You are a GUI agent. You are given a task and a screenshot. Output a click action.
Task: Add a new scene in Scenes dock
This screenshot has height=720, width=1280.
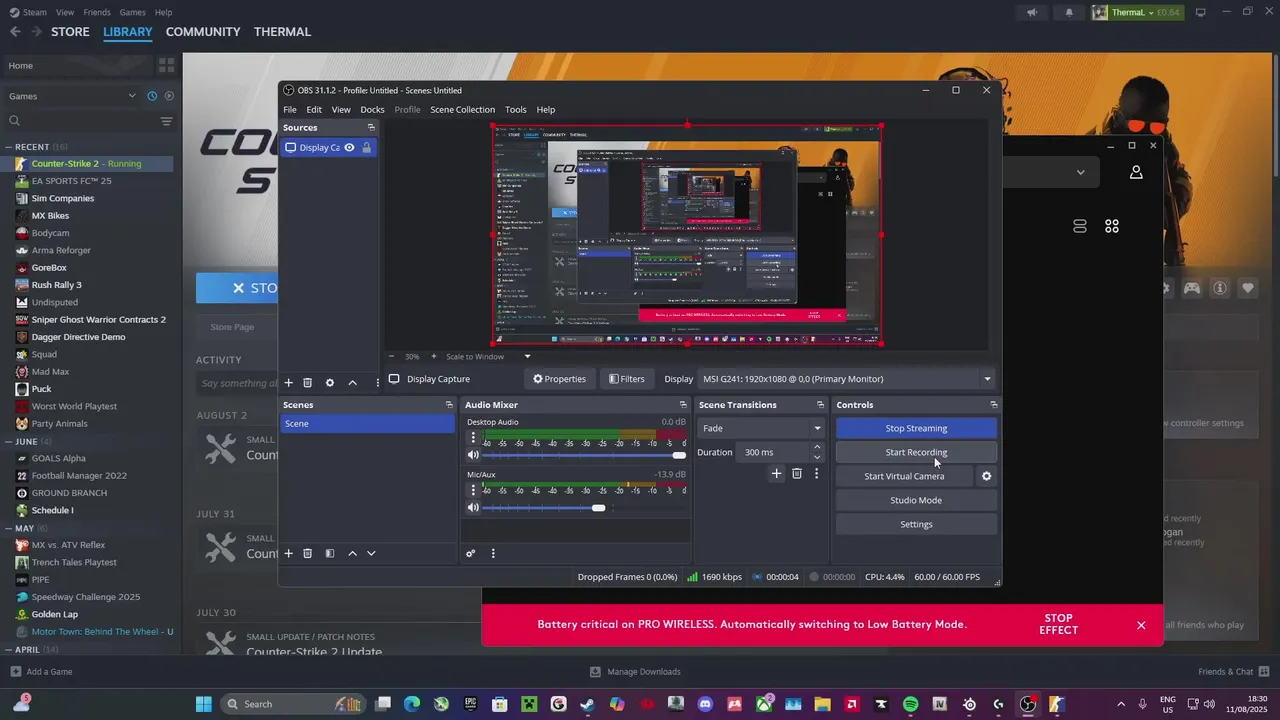click(289, 553)
